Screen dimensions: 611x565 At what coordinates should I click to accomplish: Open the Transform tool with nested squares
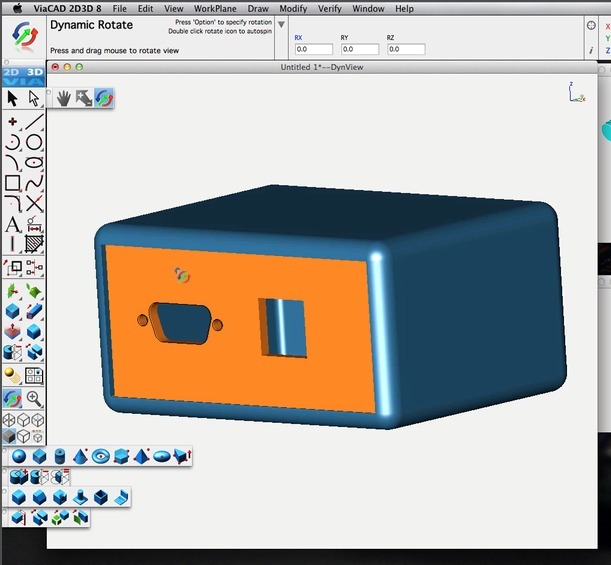tap(12, 267)
